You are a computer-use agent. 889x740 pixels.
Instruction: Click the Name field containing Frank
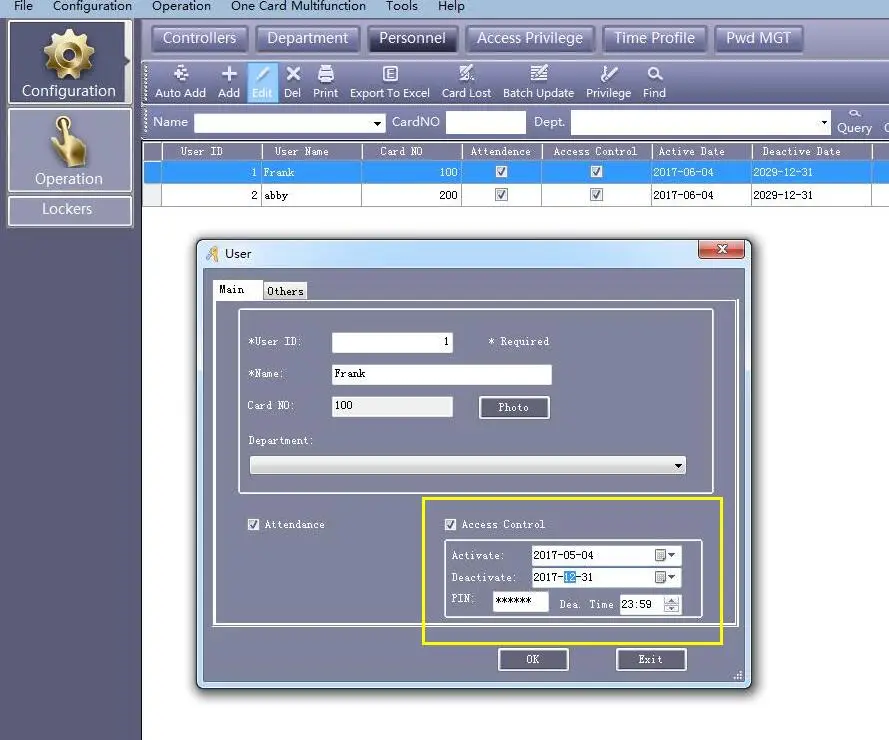coord(441,374)
